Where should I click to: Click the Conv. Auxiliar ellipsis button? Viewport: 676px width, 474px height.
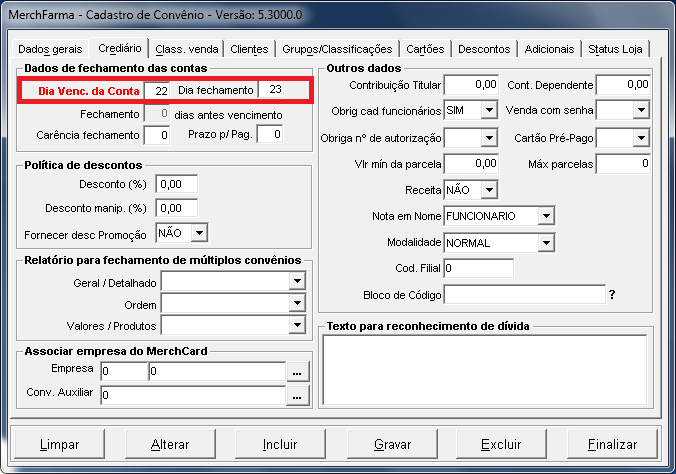[x=297, y=396]
